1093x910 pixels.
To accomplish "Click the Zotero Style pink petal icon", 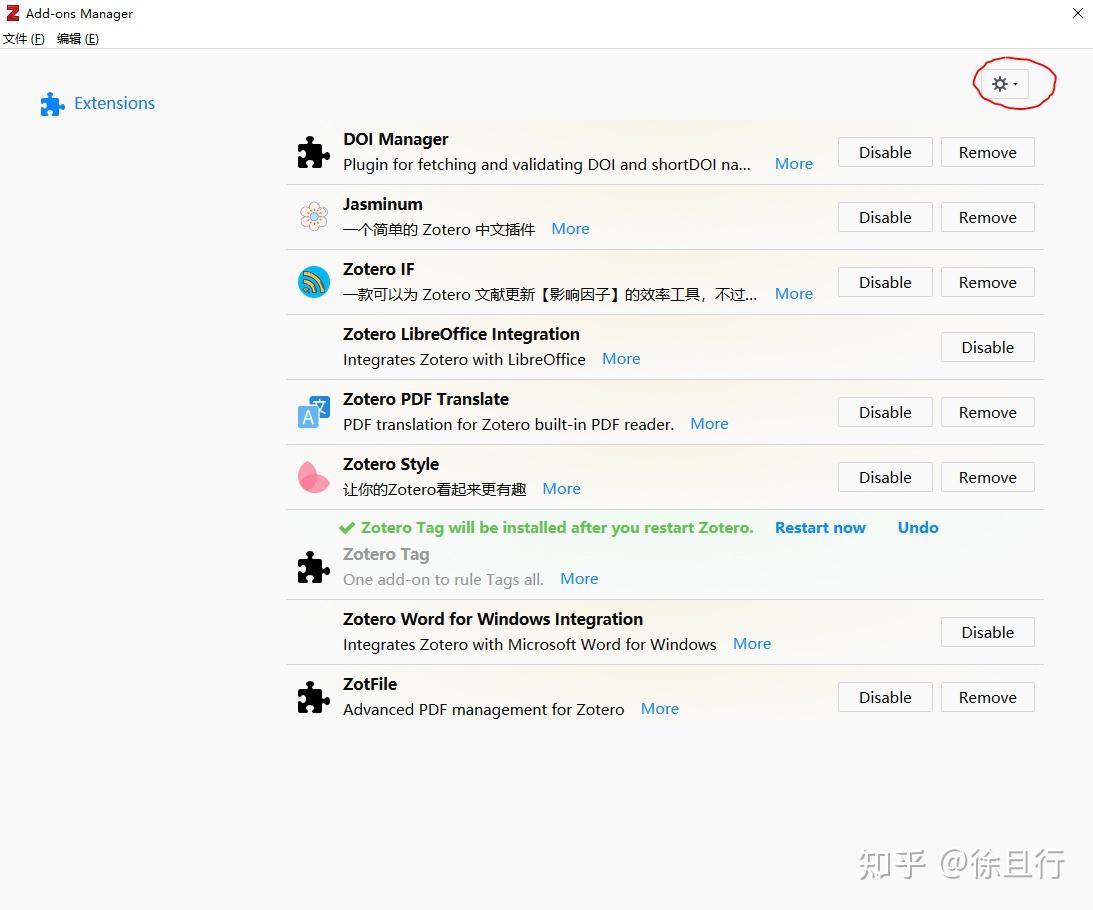I will click(x=313, y=477).
